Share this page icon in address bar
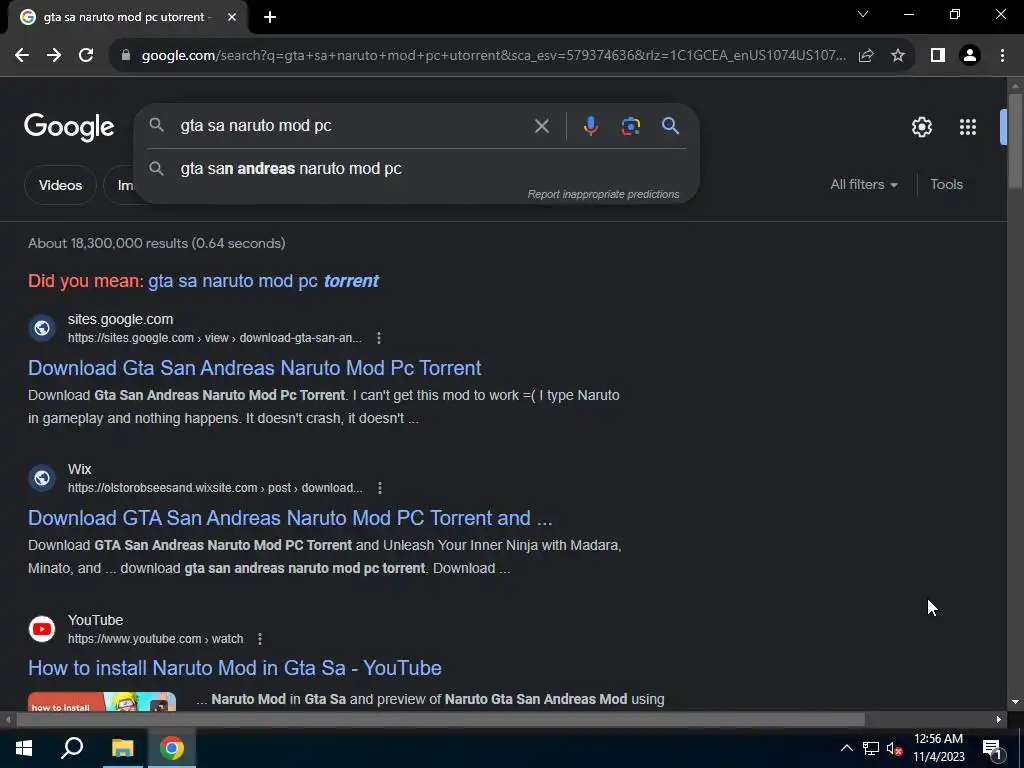The height and width of the screenshot is (768, 1024). coord(866,56)
